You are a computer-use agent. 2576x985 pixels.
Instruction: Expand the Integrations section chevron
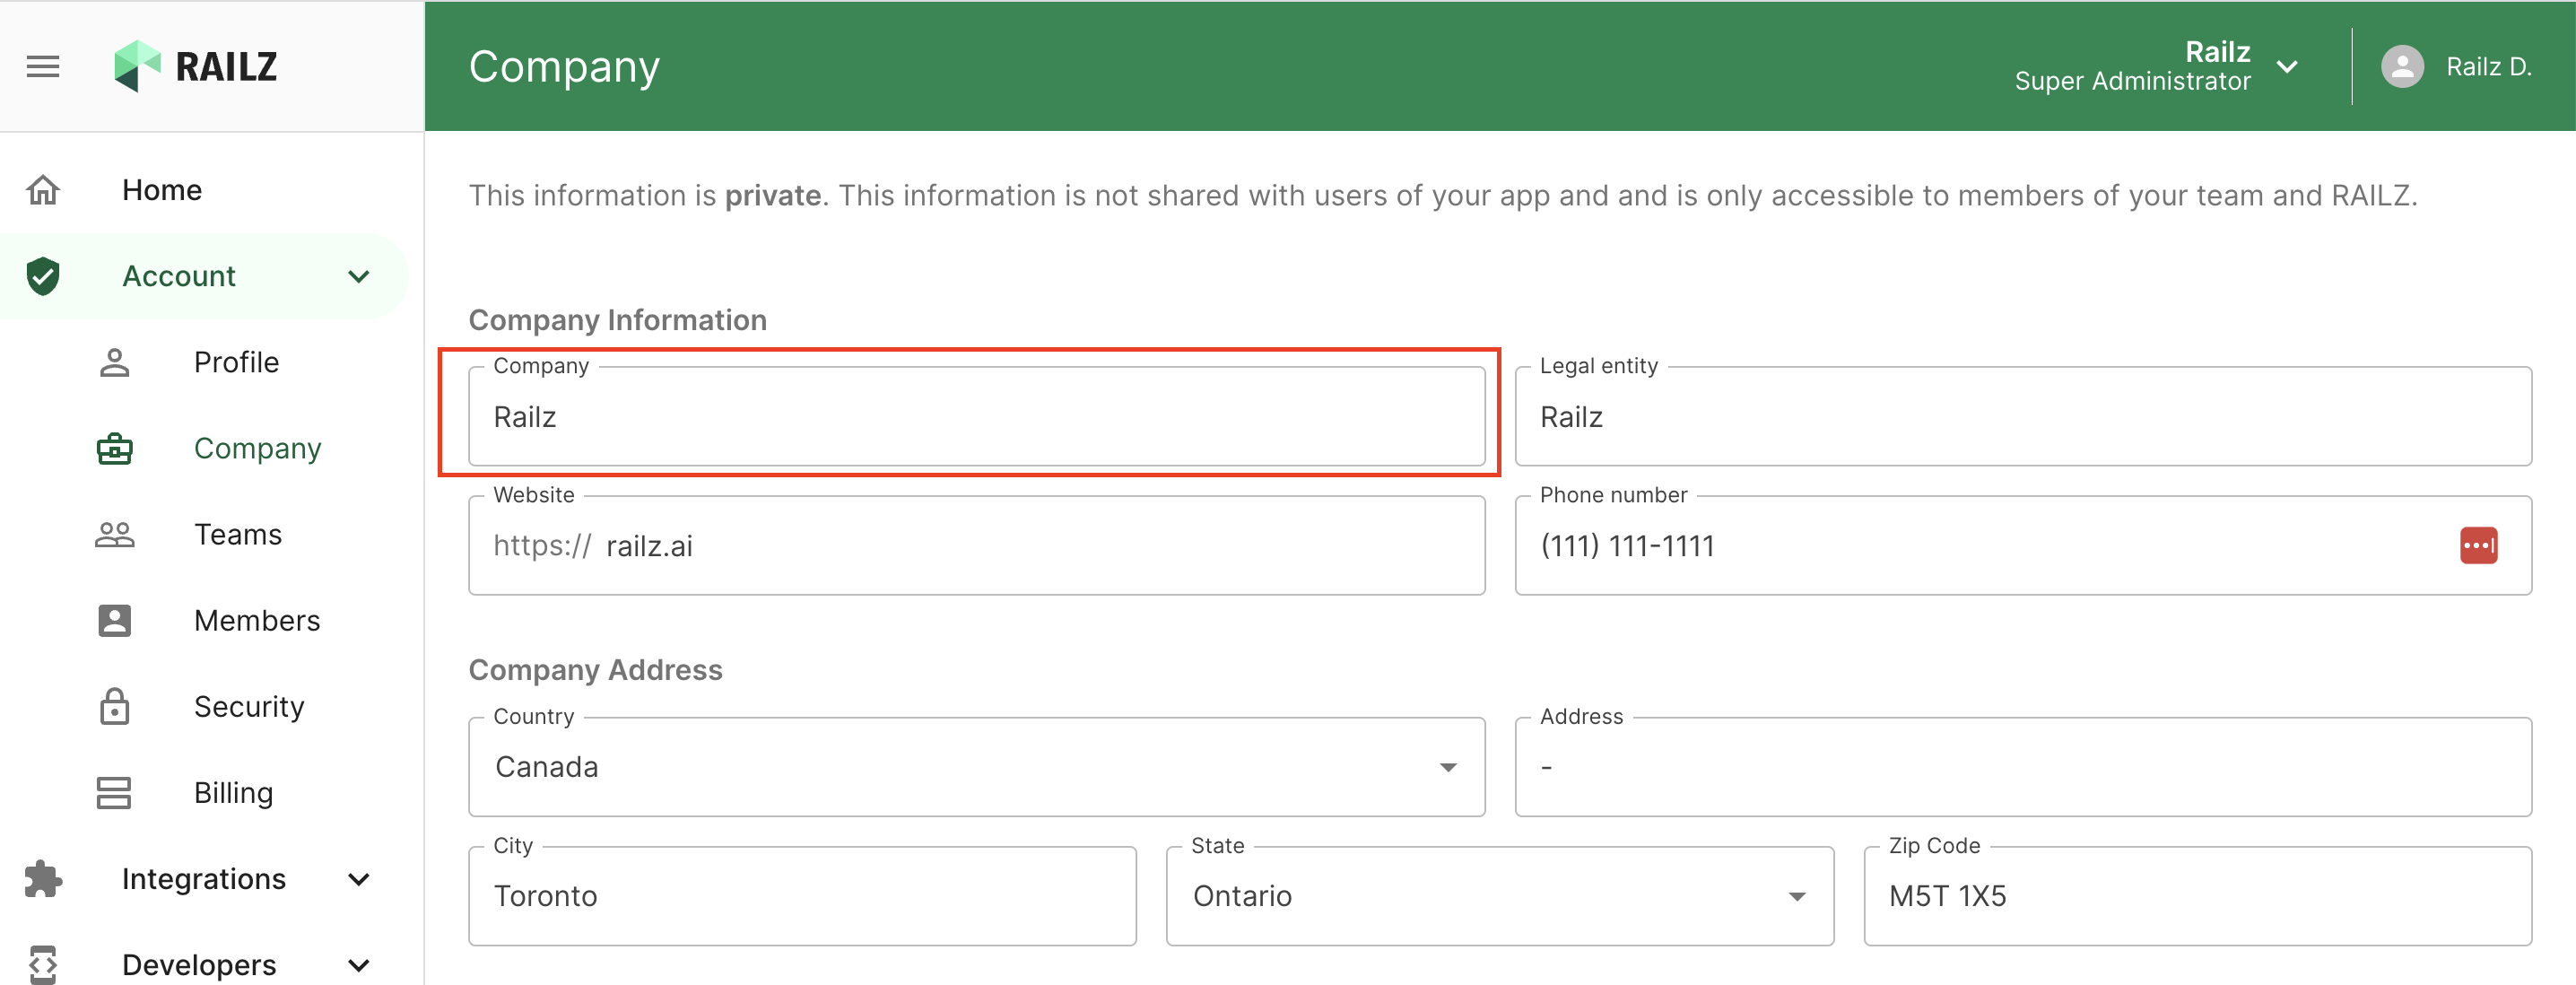click(x=359, y=879)
